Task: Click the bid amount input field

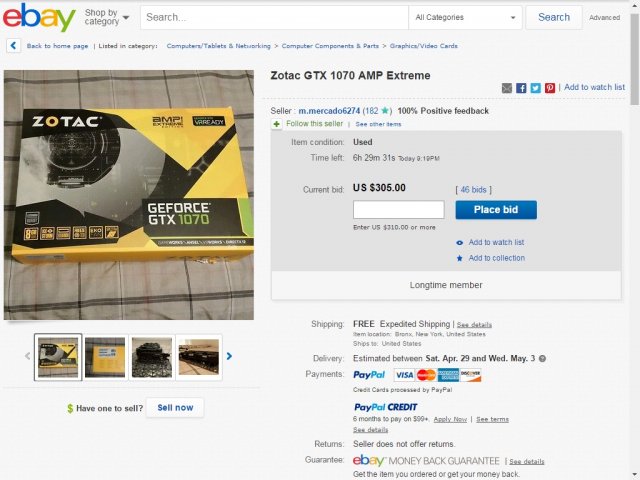Action: click(398, 210)
